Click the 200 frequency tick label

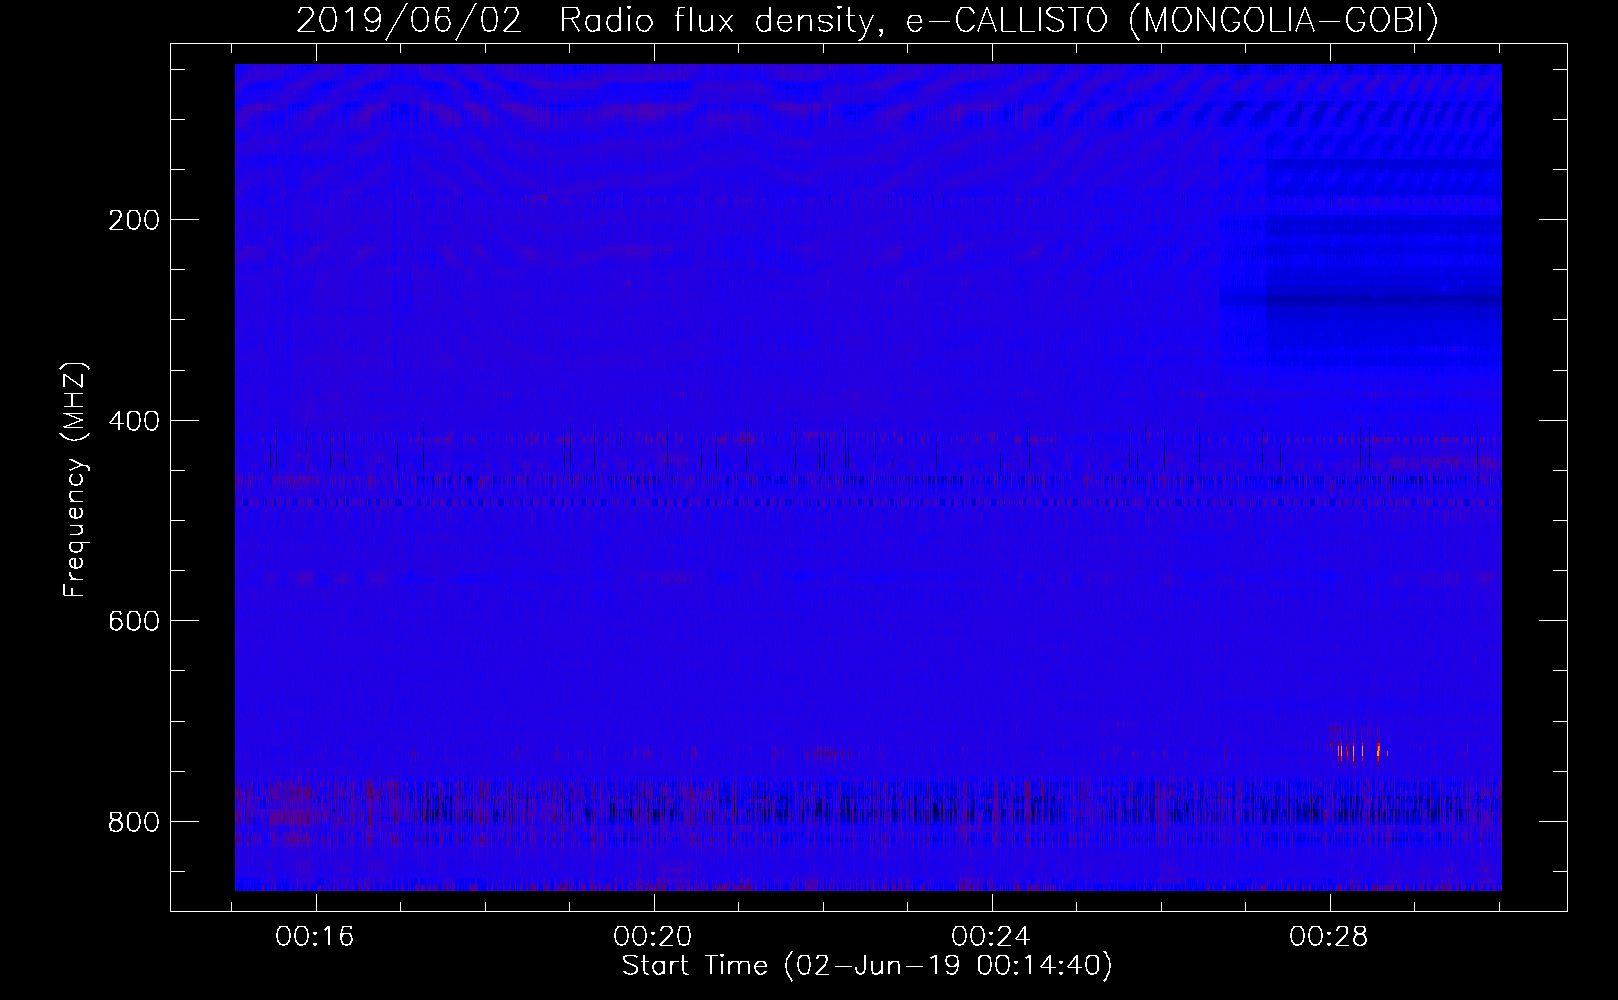(x=133, y=220)
